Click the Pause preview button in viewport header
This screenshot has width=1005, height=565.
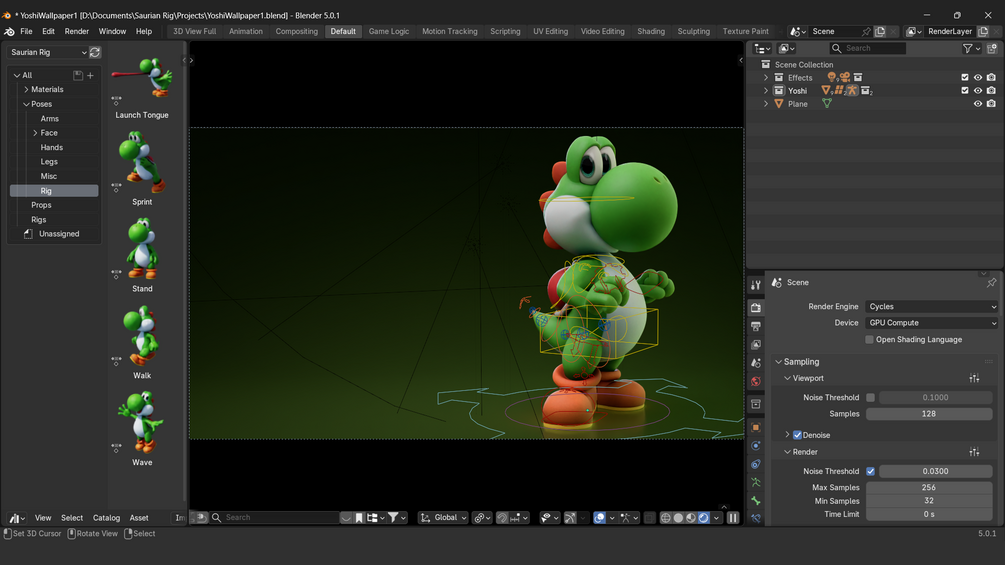pyautogui.click(x=733, y=518)
